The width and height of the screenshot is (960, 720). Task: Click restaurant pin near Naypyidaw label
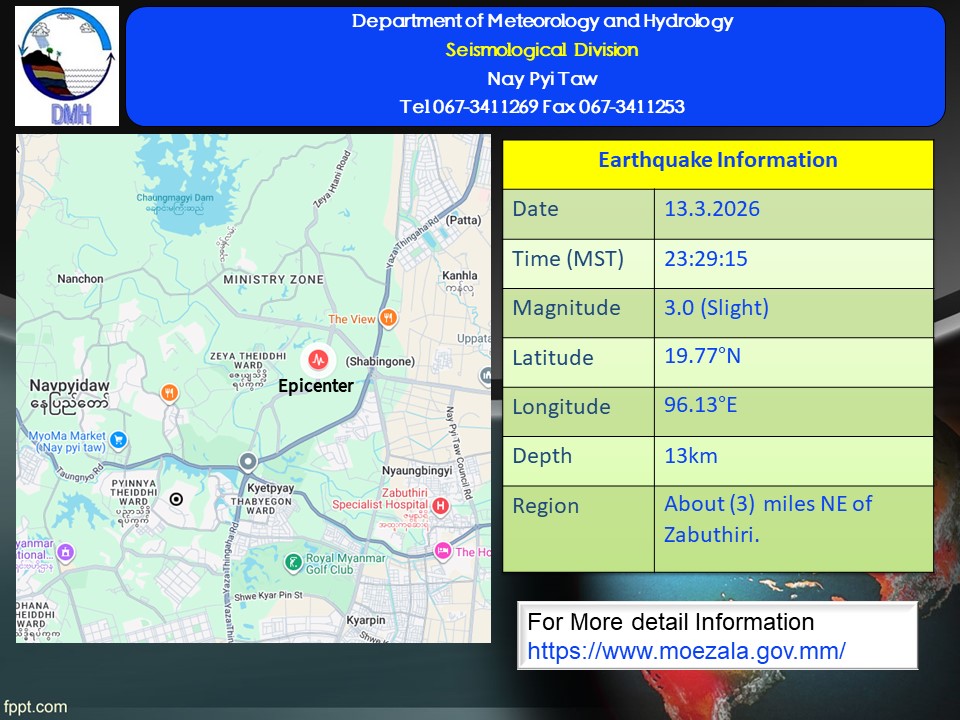[170, 393]
